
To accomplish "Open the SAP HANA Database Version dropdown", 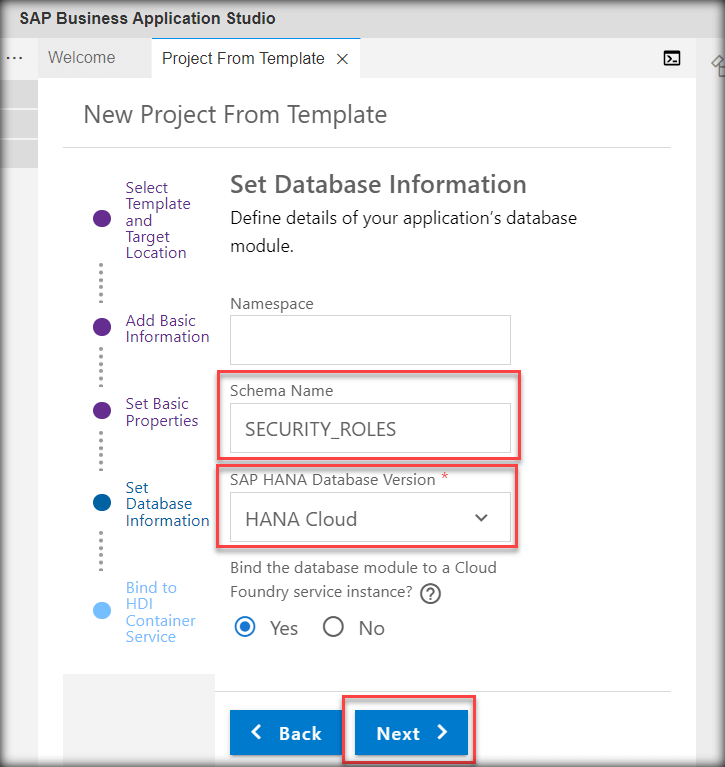I will click(370, 518).
